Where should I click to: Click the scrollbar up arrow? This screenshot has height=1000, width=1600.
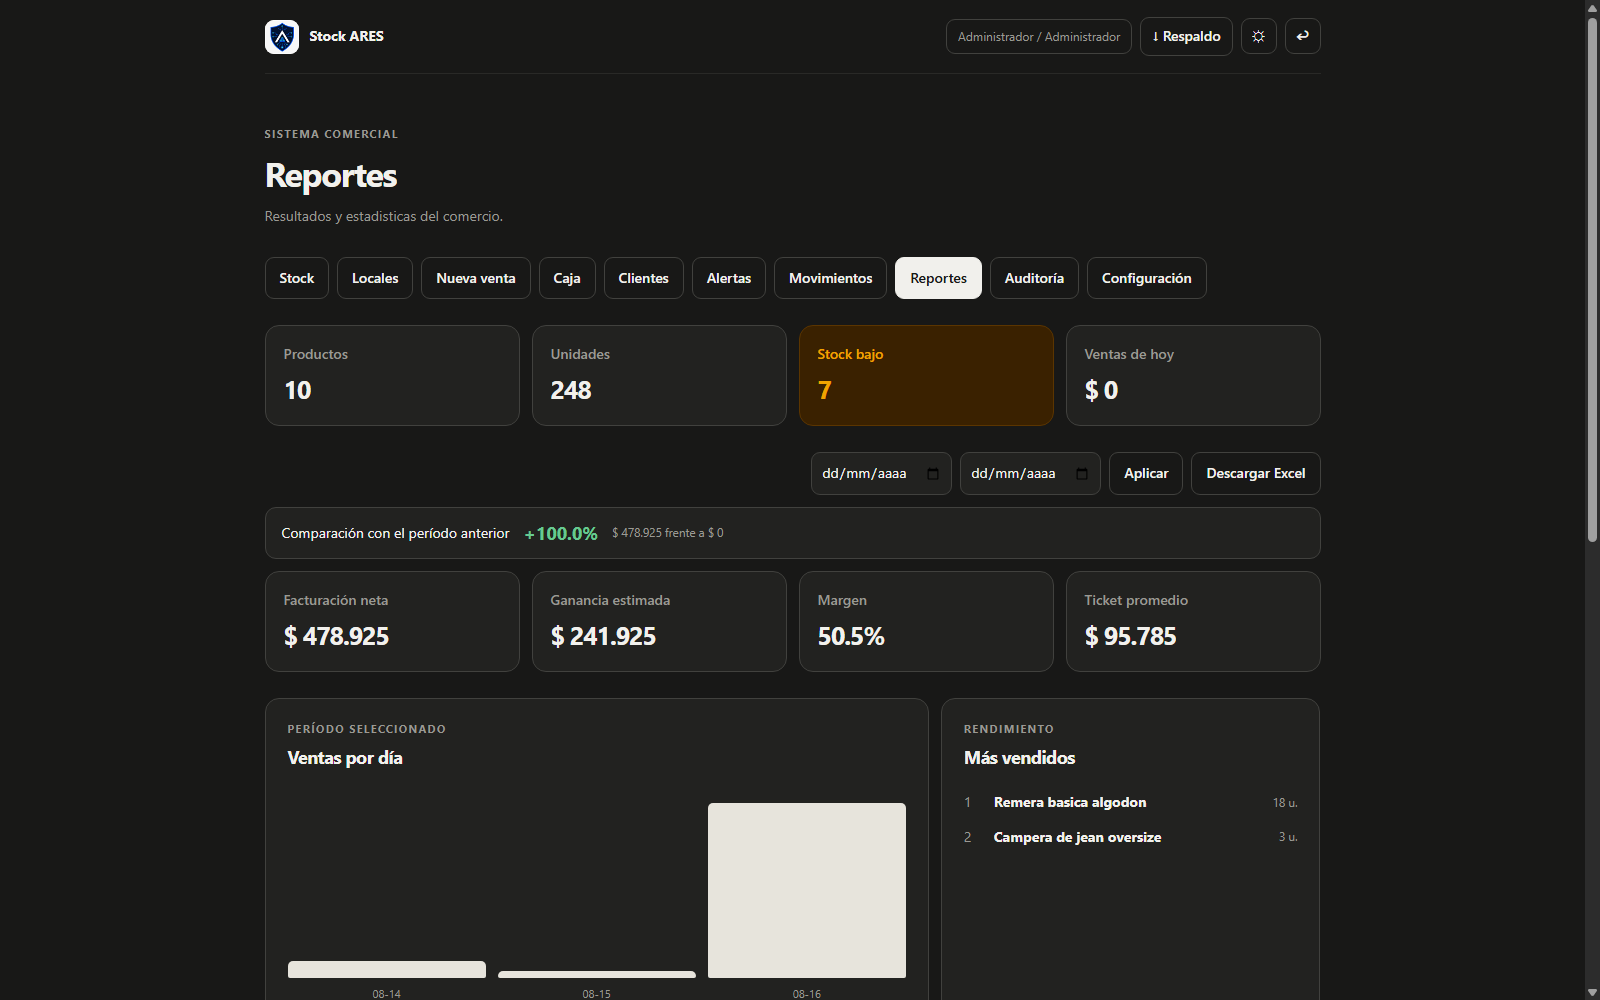[x=1592, y=8]
